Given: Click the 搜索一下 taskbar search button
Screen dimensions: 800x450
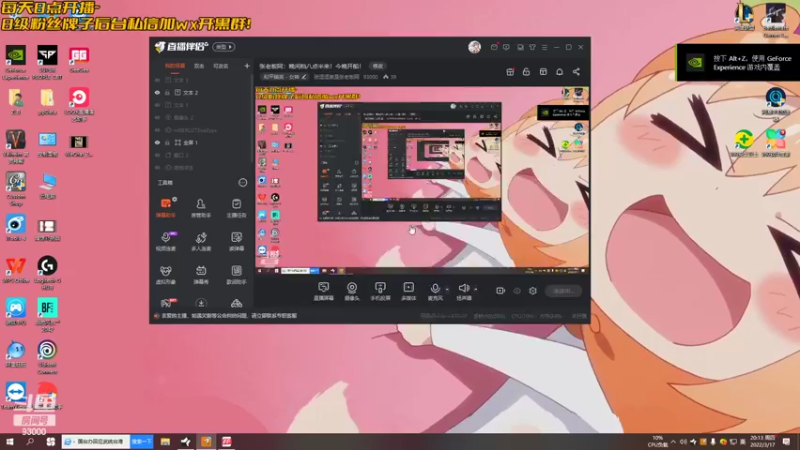Looking at the screenshot, I should [x=142, y=441].
